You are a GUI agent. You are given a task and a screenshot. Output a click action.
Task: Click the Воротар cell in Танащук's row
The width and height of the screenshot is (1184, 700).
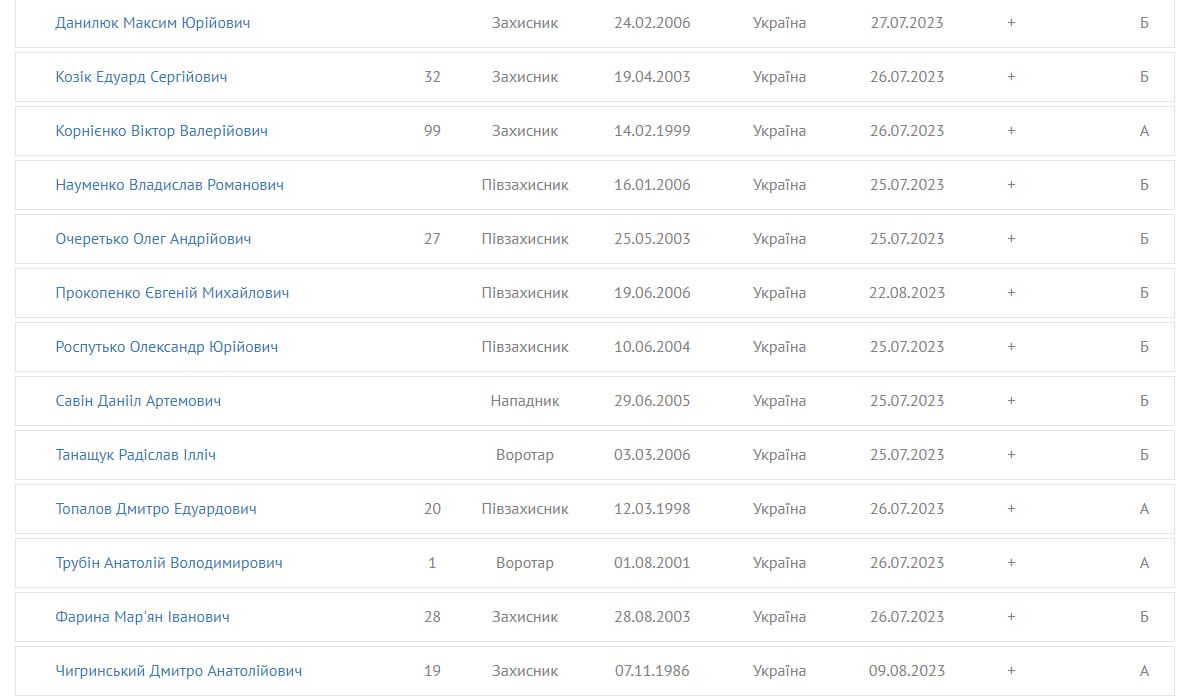tap(525, 455)
